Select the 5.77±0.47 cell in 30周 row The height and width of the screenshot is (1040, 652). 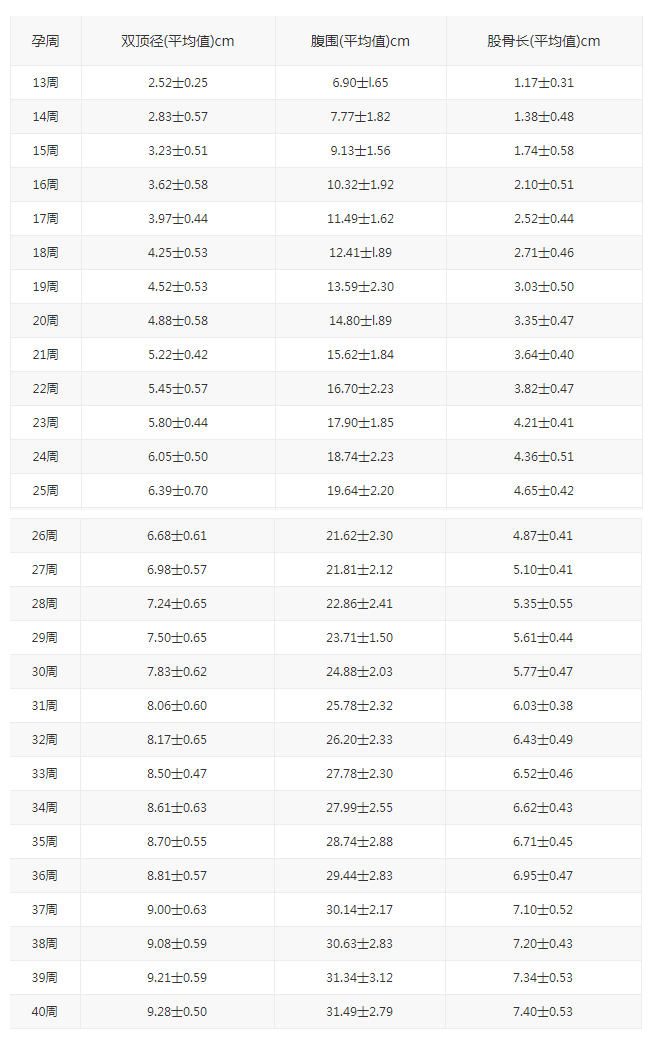tap(543, 672)
